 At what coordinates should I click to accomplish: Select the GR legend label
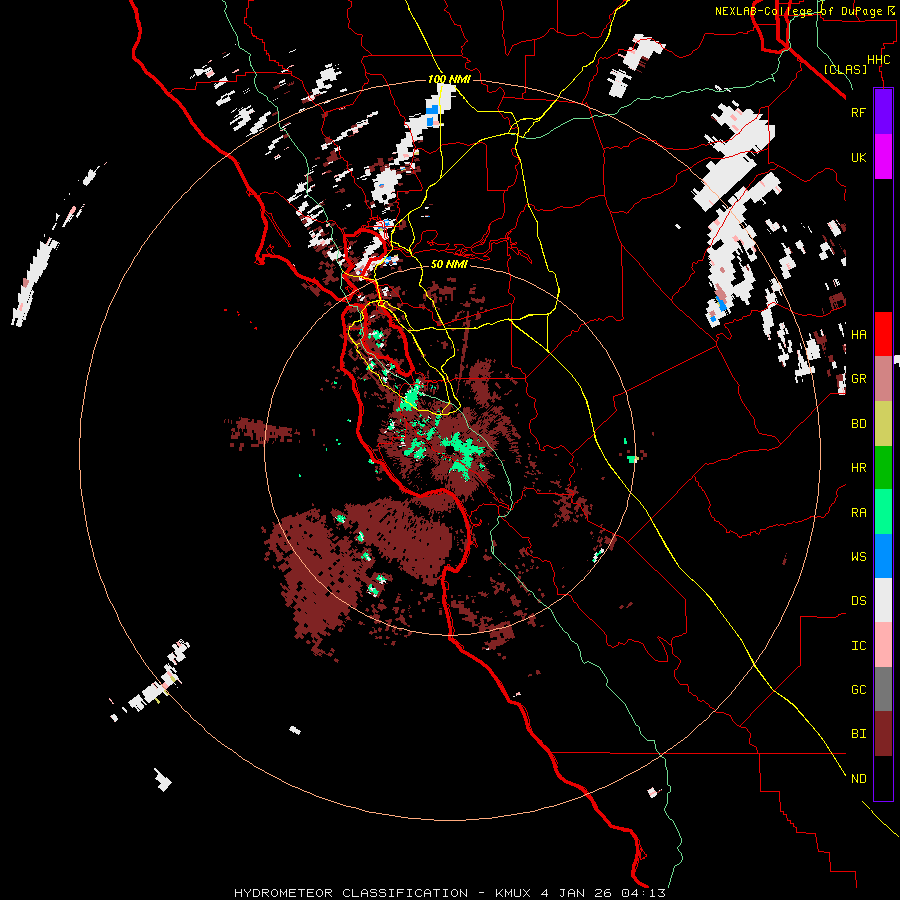point(858,379)
